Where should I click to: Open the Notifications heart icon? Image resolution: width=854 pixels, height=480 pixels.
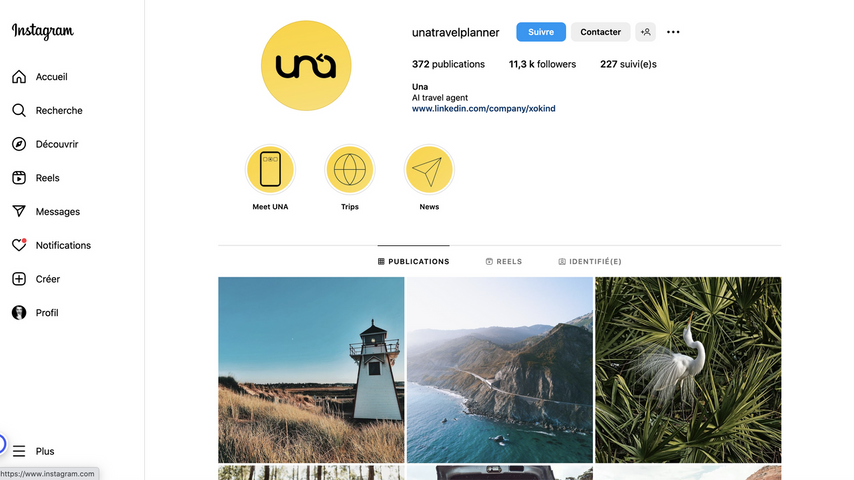(19, 245)
